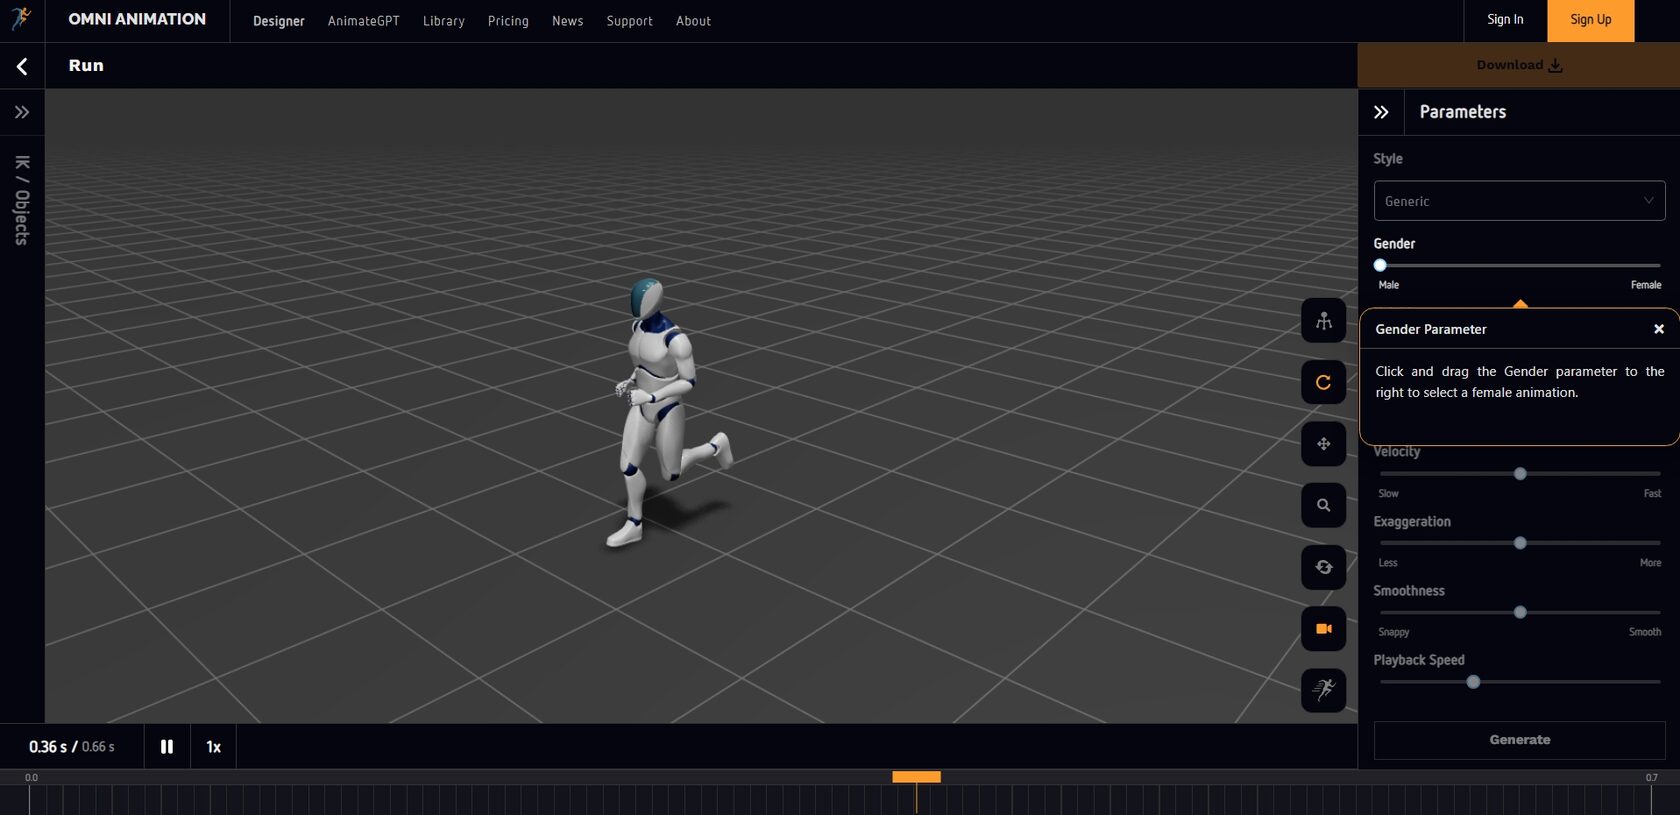The height and width of the screenshot is (815, 1680).
Task: Click the Smooth label under Smoothness
Action: (x=1645, y=632)
